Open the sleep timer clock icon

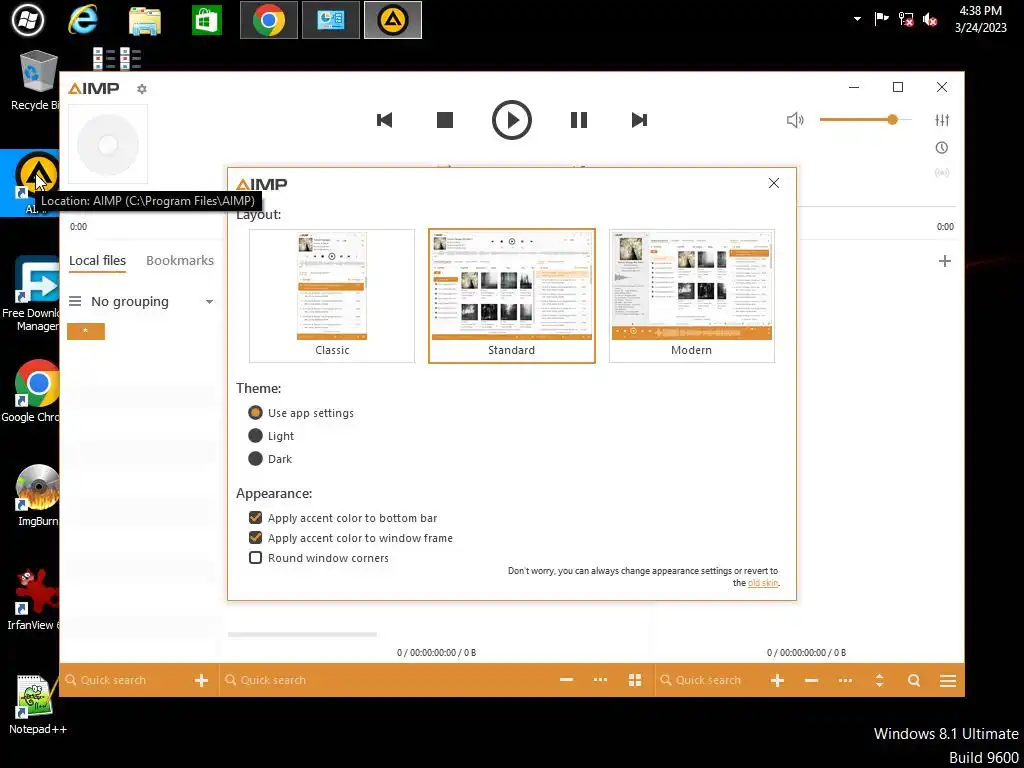click(942, 148)
